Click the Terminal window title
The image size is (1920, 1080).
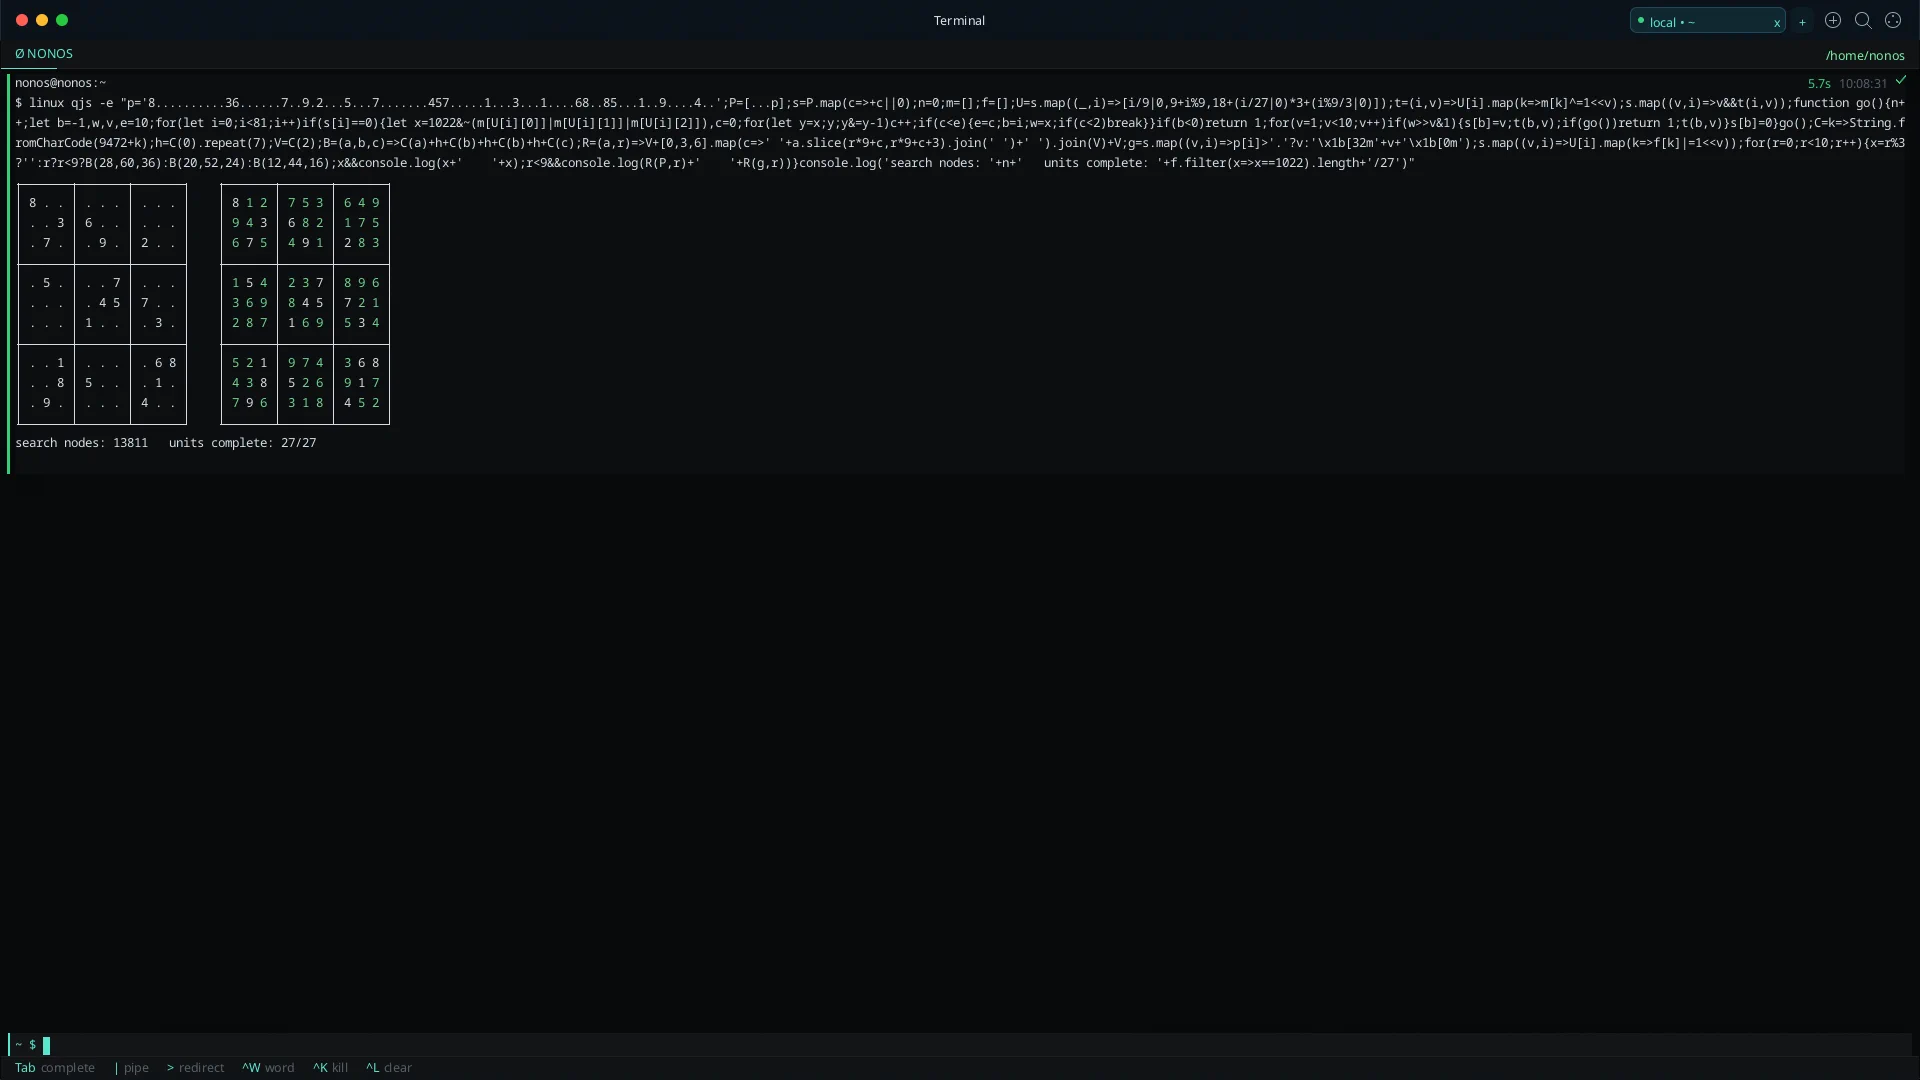tap(959, 21)
